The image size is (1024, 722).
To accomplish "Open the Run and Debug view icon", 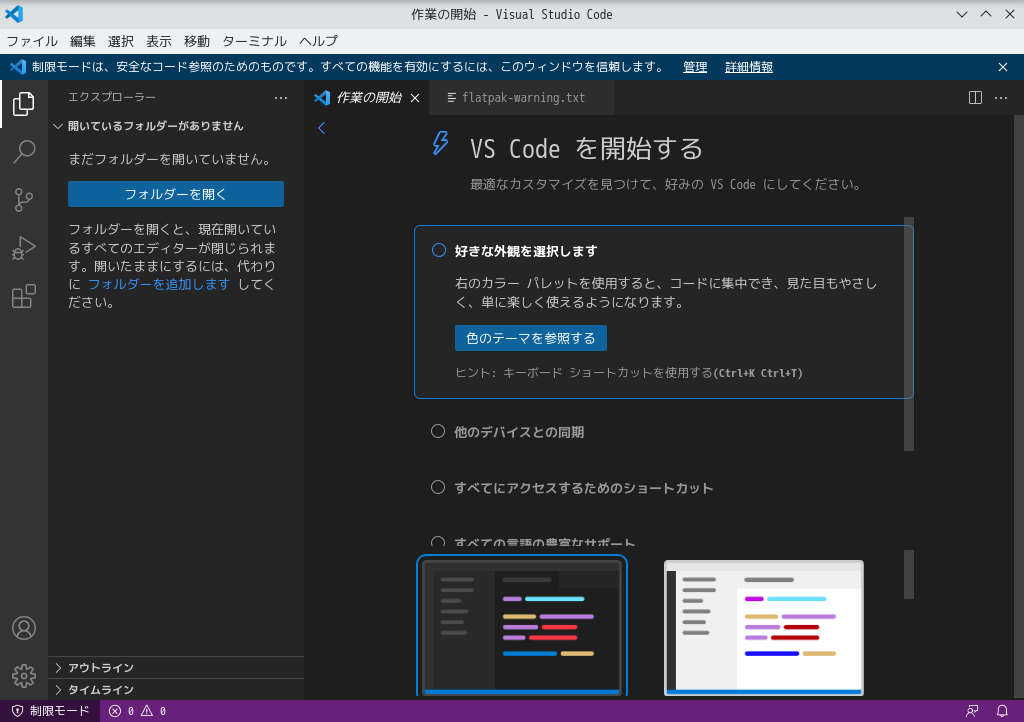I will tap(24, 248).
